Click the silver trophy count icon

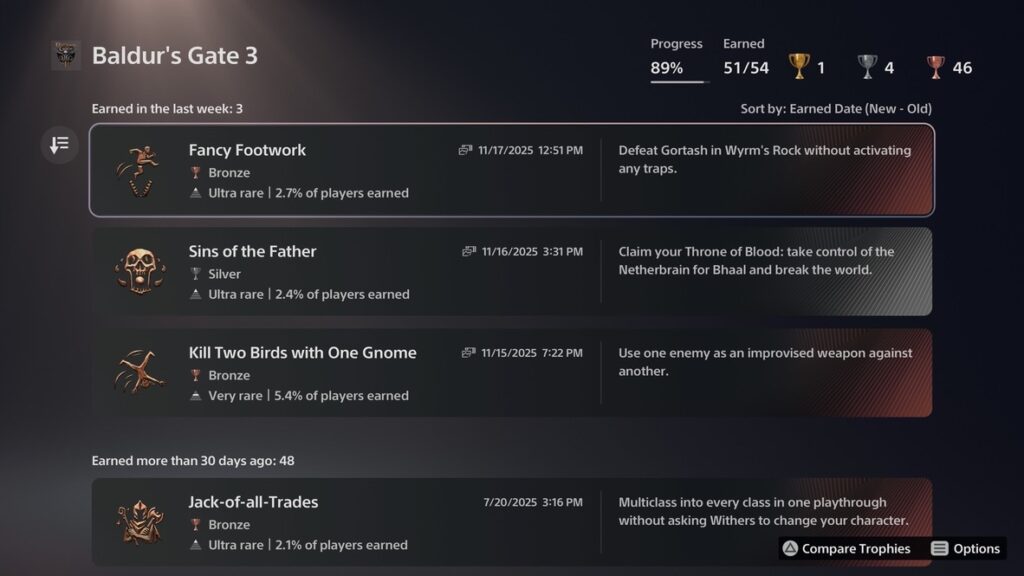coord(867,67)
